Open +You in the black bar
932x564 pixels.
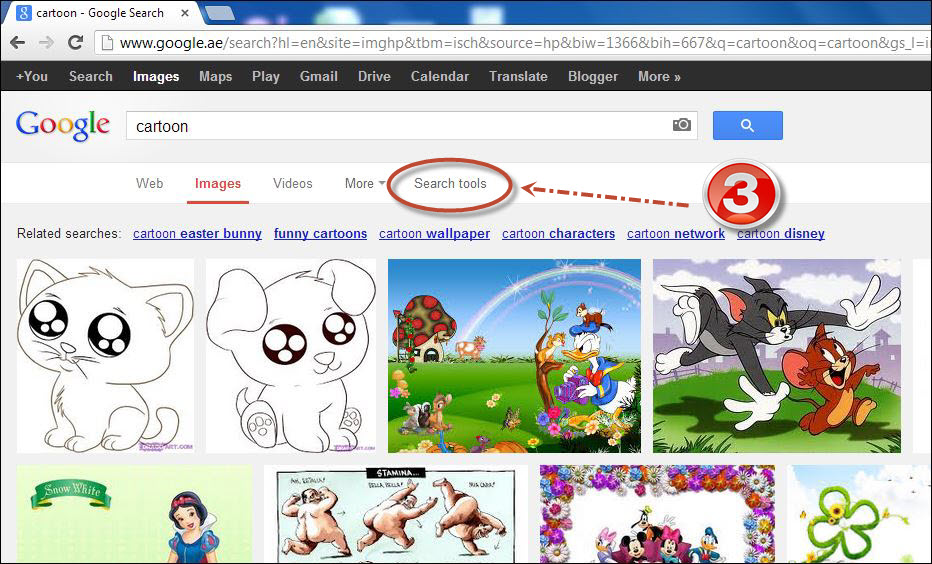coord(32,76)
